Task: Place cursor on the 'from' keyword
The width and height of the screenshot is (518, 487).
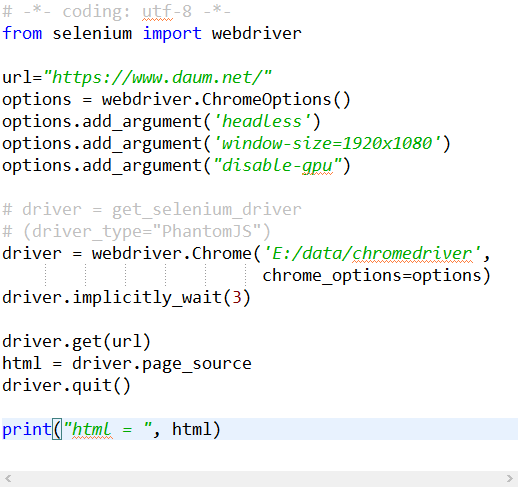Action: pyautogui.click(x=22, y=33)
